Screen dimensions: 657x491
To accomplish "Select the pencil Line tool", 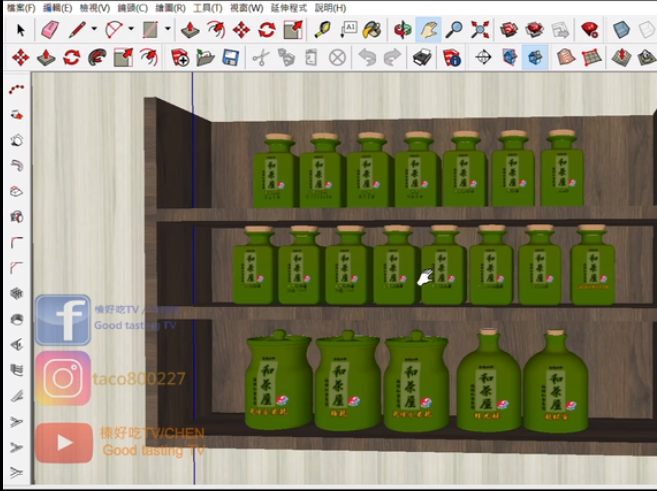I will 77,30.
